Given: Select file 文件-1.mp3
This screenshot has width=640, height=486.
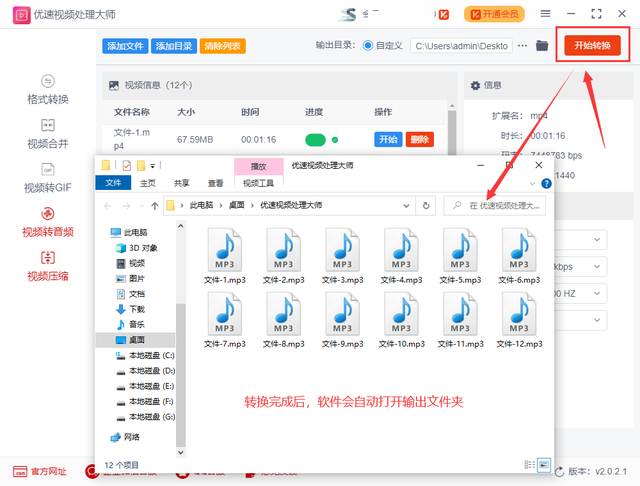Looking at the screenshot, I should [x=225, y=256].
